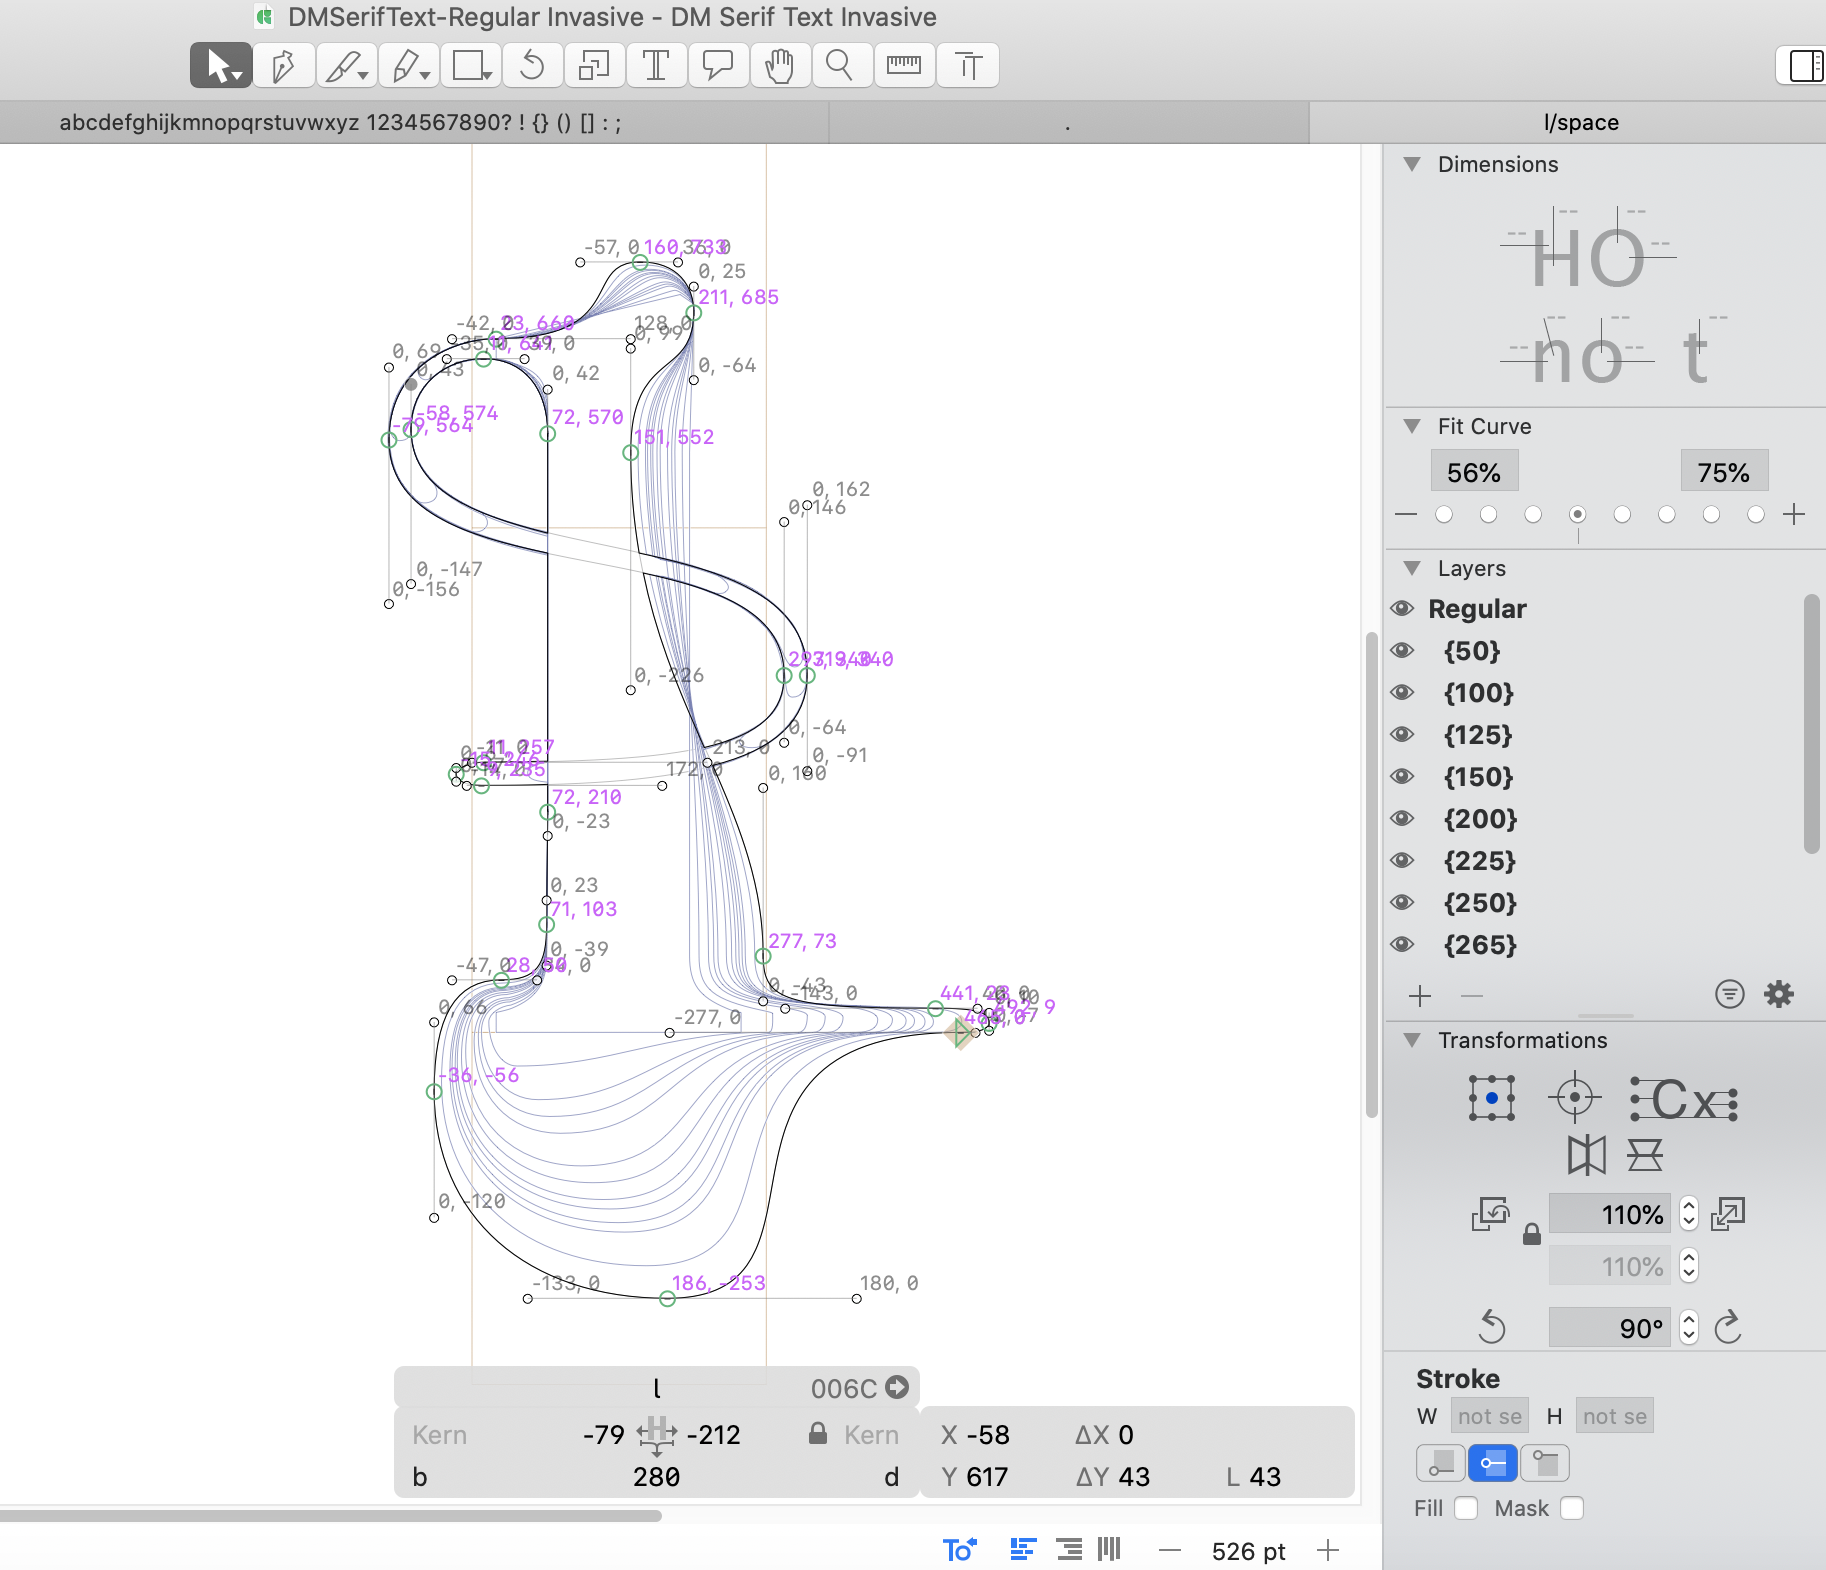Click the scale up icon

tap(1728, 1214)
